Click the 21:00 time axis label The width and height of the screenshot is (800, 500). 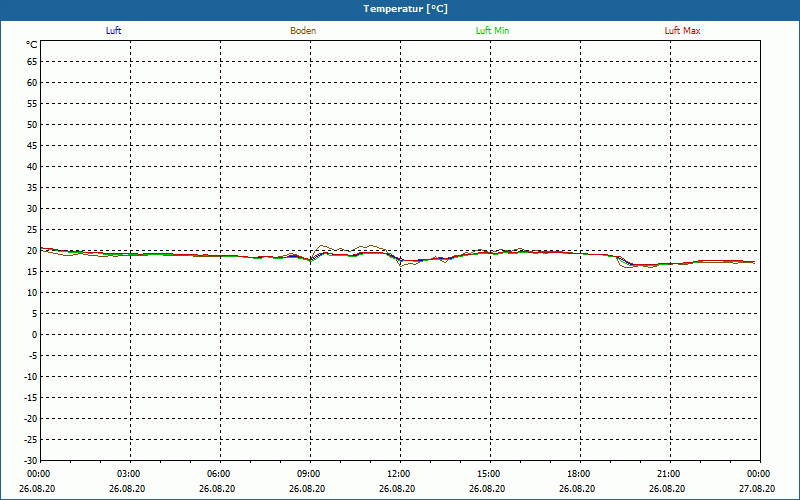coord(668,474)
